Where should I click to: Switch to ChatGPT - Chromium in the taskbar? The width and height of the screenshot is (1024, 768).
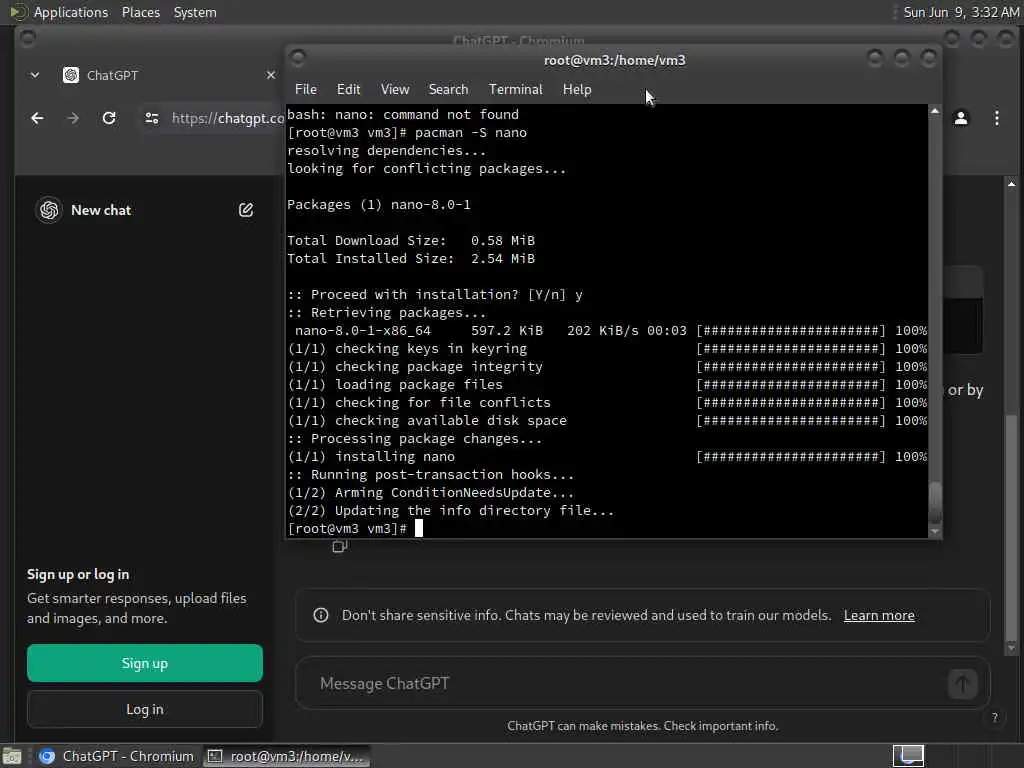pos(116,756)
